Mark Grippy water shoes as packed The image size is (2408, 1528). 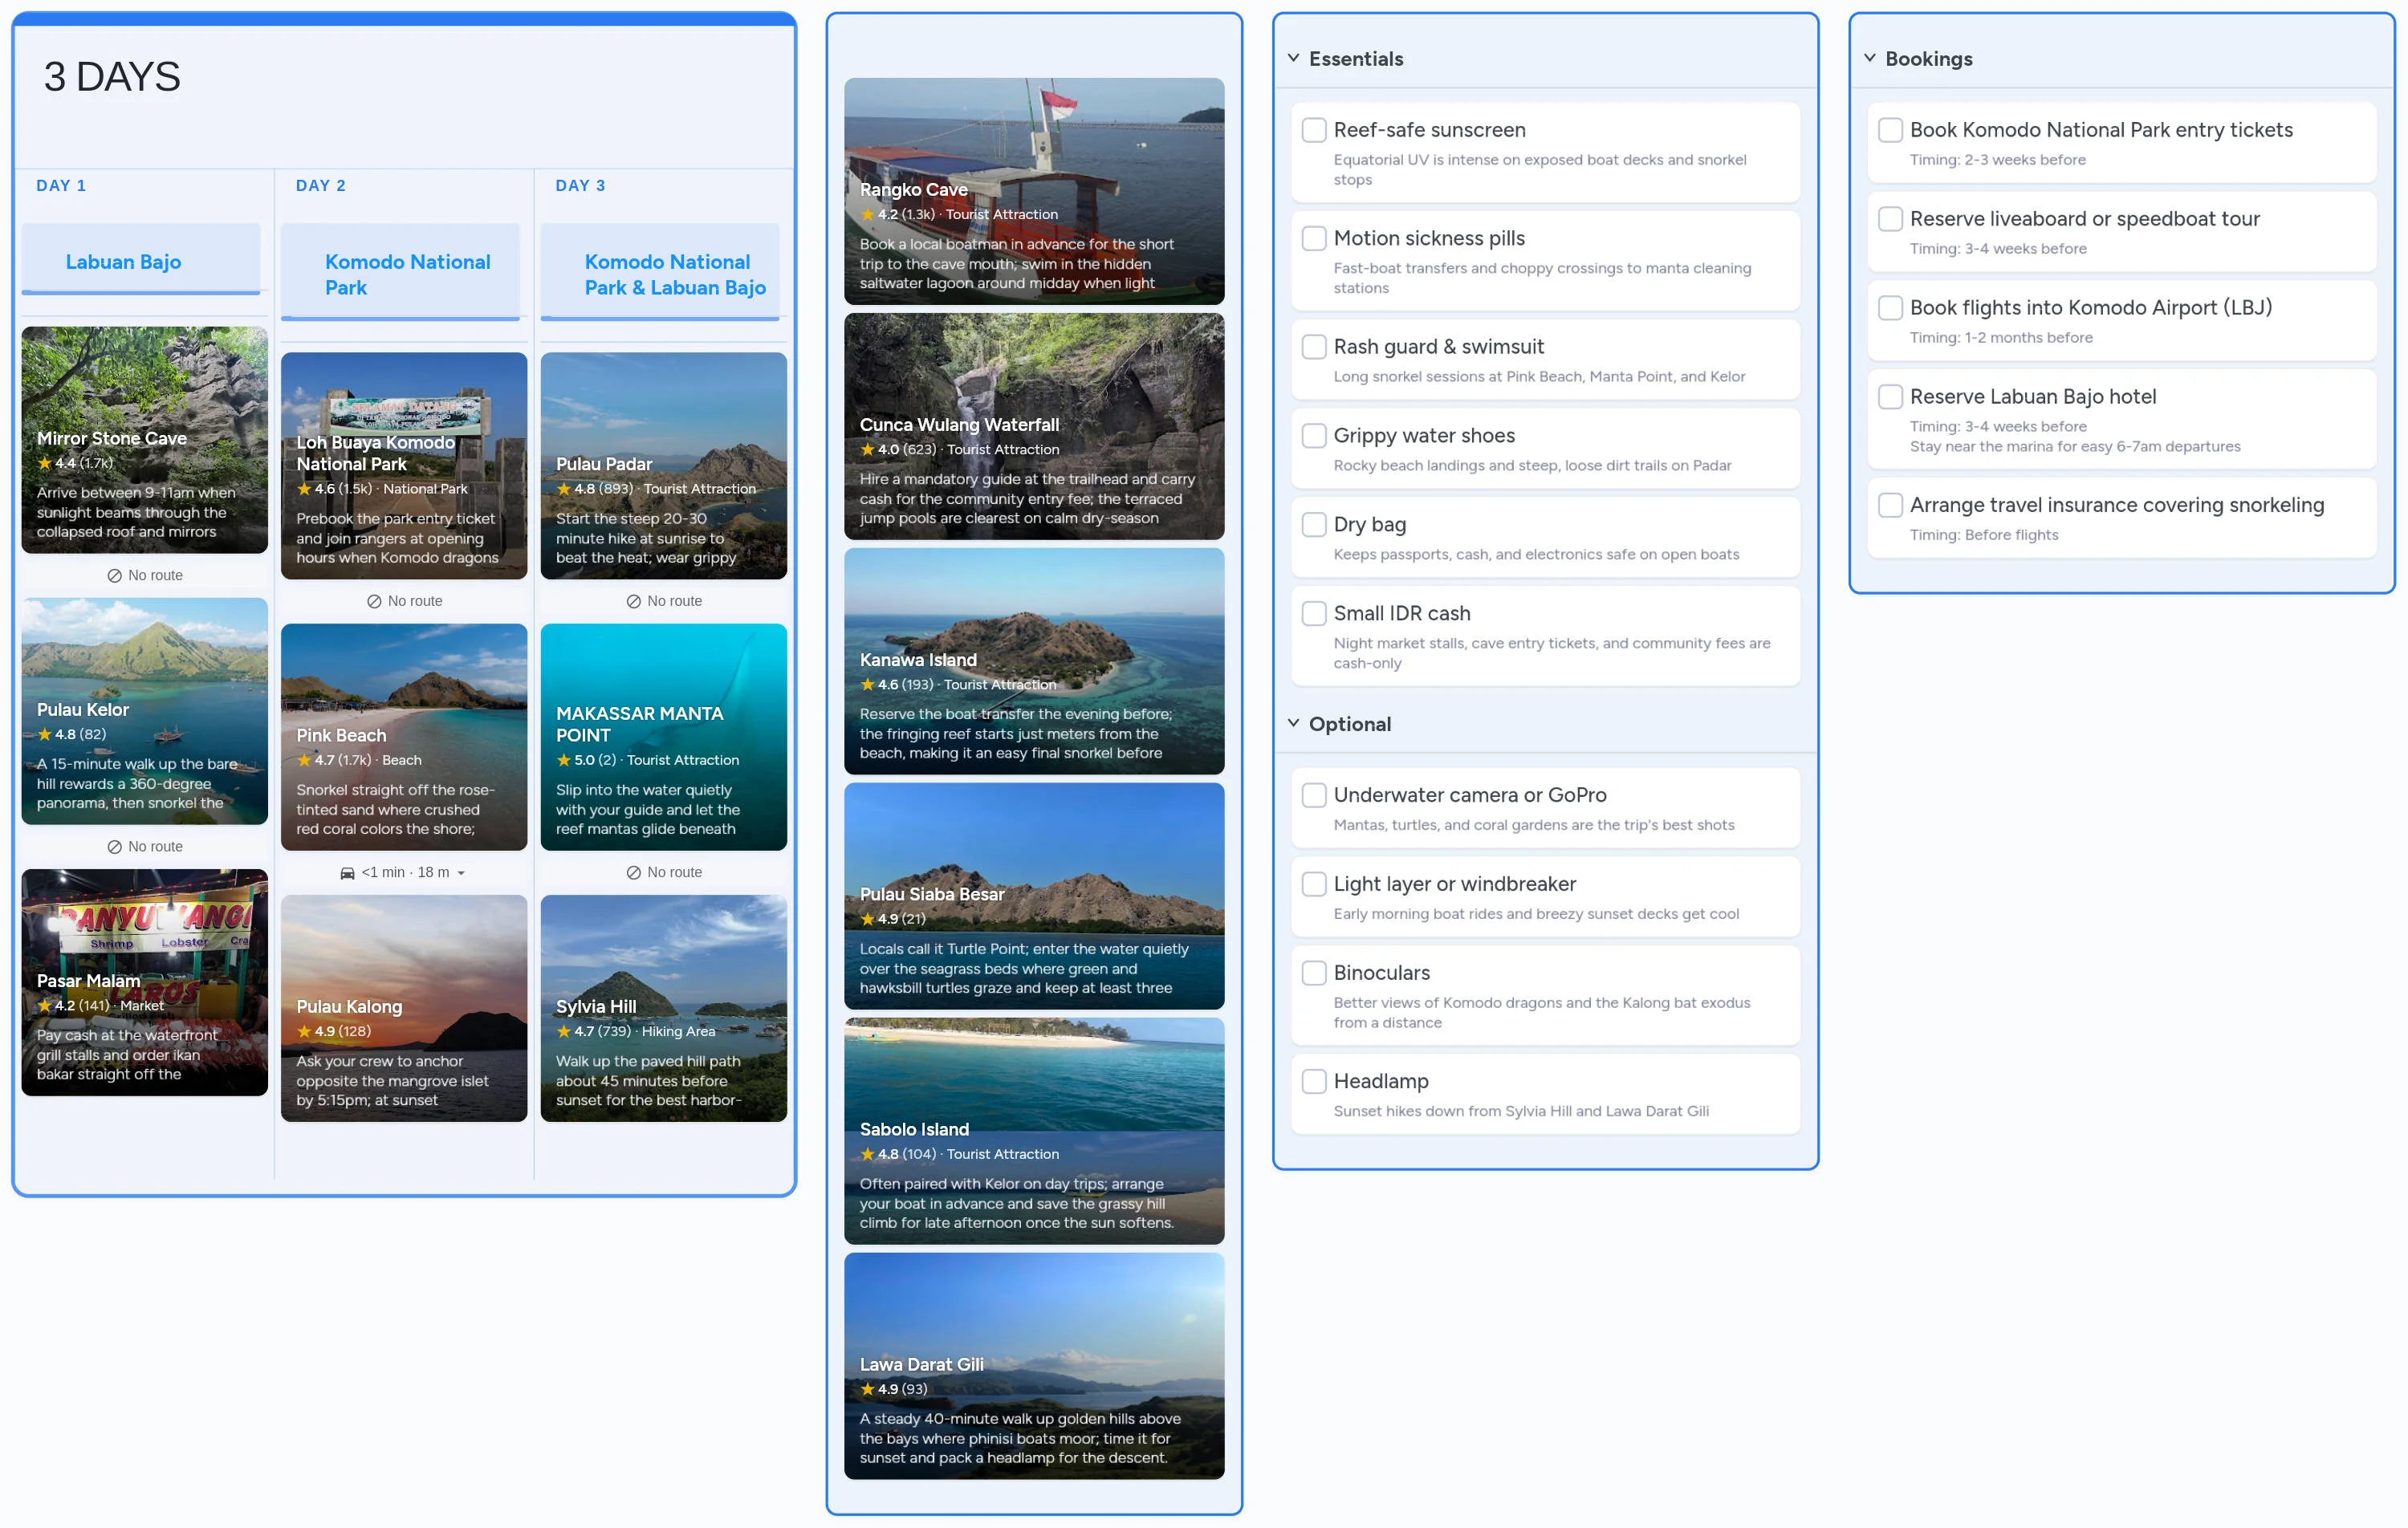tap(1314, 436)
